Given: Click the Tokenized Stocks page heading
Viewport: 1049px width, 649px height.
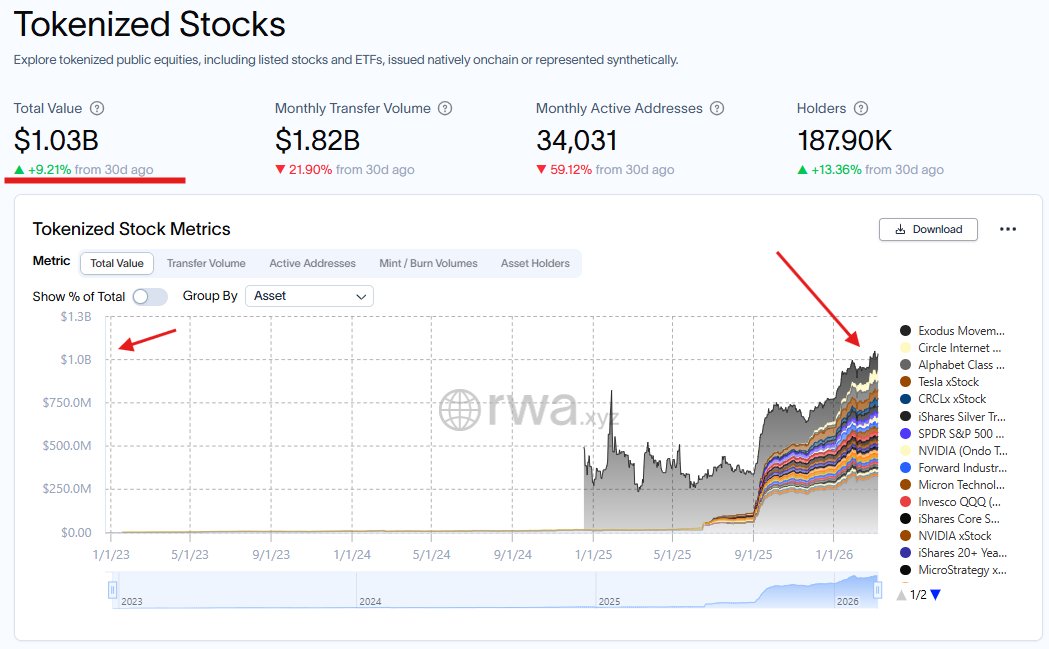Looking at the screenshot, I should coord(150,25).
